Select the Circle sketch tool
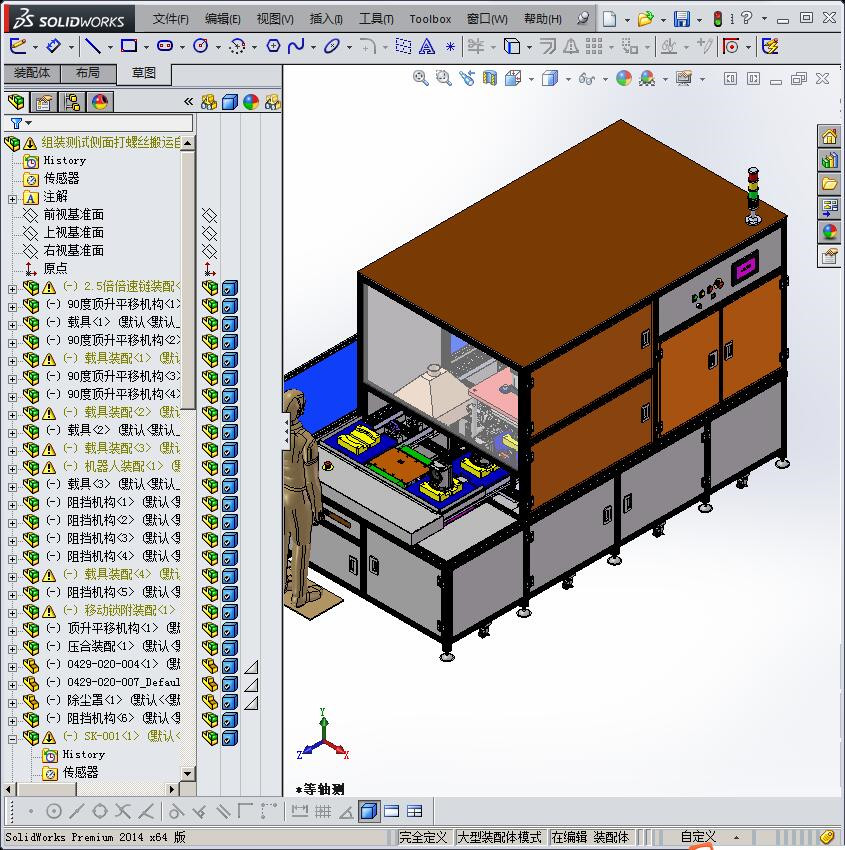 pyautogui.click(x=201, y=46)
